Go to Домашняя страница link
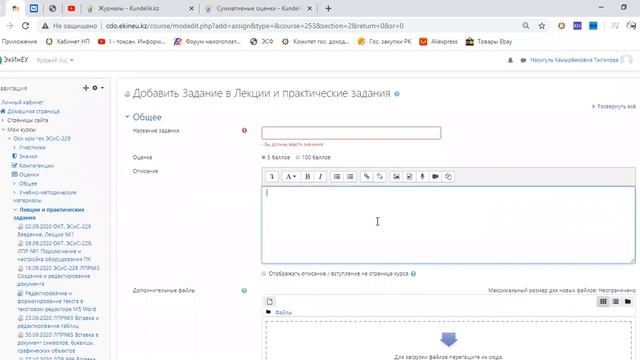 pyautogui.click(x=33, y=111)
